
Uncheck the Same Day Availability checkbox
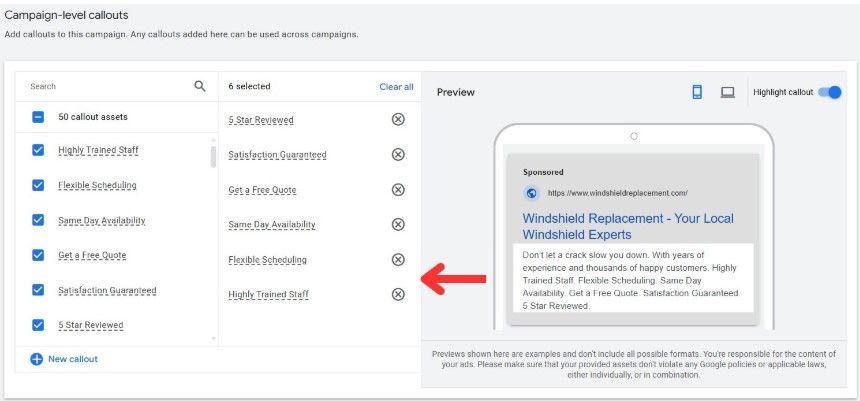[38, 220]
